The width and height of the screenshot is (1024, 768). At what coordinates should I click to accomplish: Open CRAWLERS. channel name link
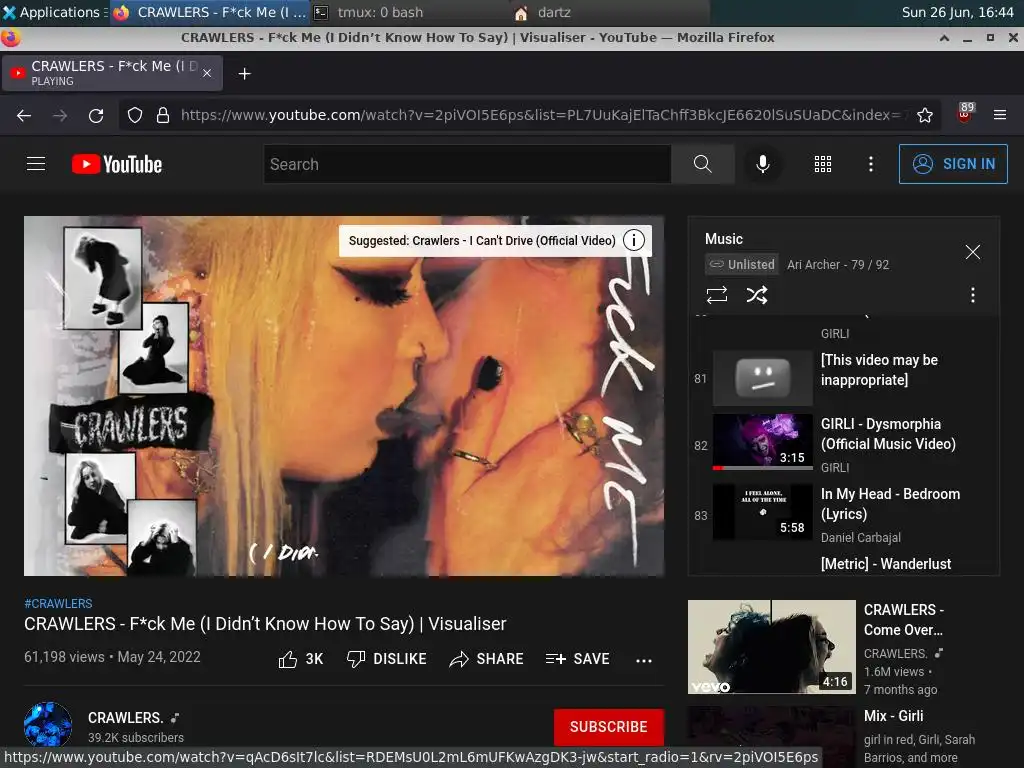click(125, 718)
